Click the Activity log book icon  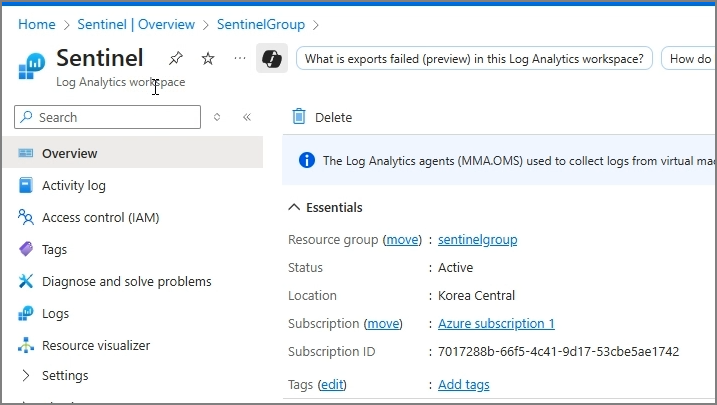[x=26, y=185]
